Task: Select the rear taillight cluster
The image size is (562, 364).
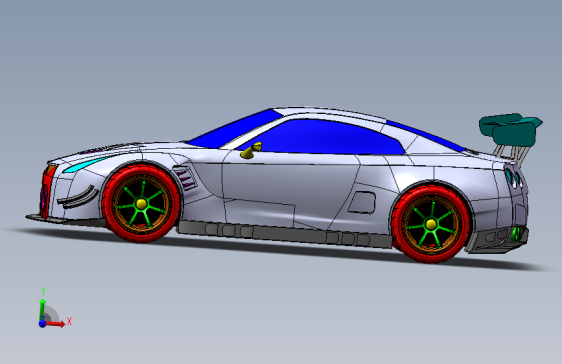Action: [x=514, y=178]
